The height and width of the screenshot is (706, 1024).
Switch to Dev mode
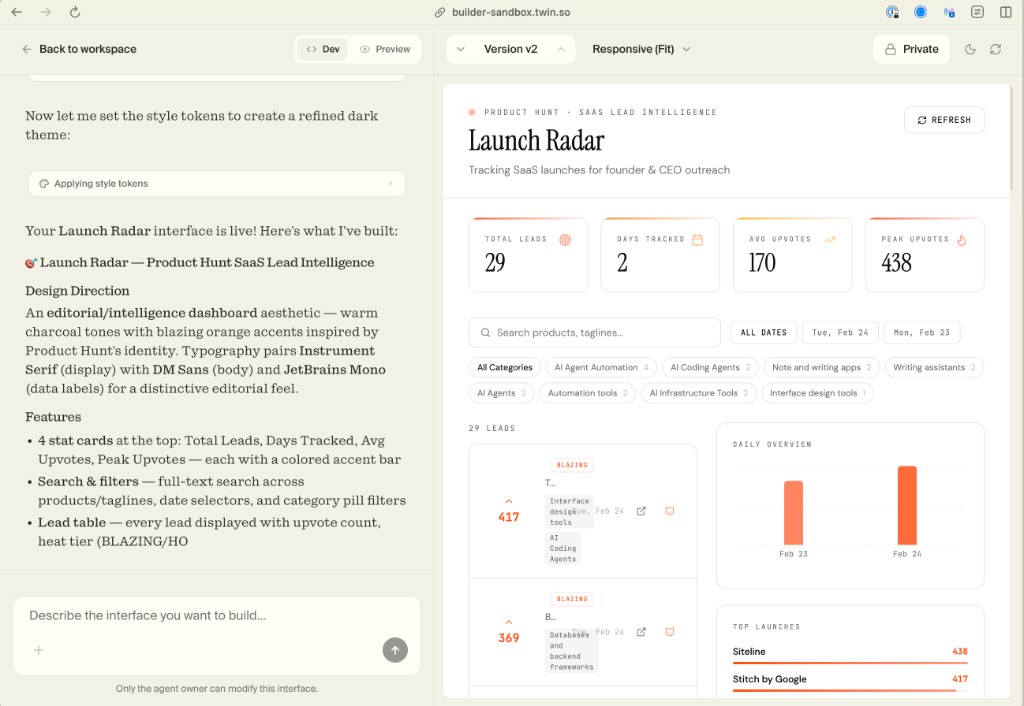[x=323, y=49]
